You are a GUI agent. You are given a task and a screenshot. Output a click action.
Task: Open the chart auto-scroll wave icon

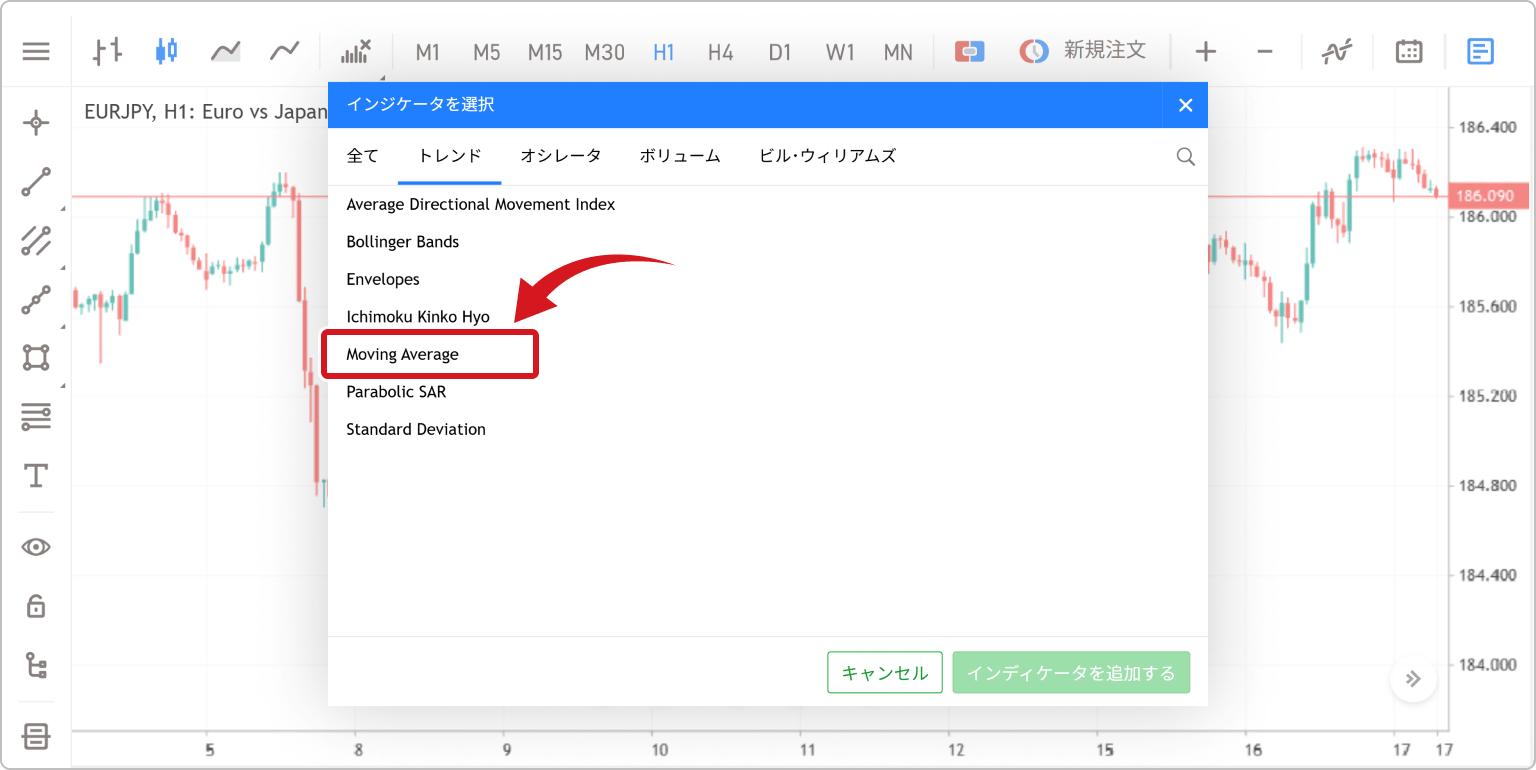point(1336,51)
